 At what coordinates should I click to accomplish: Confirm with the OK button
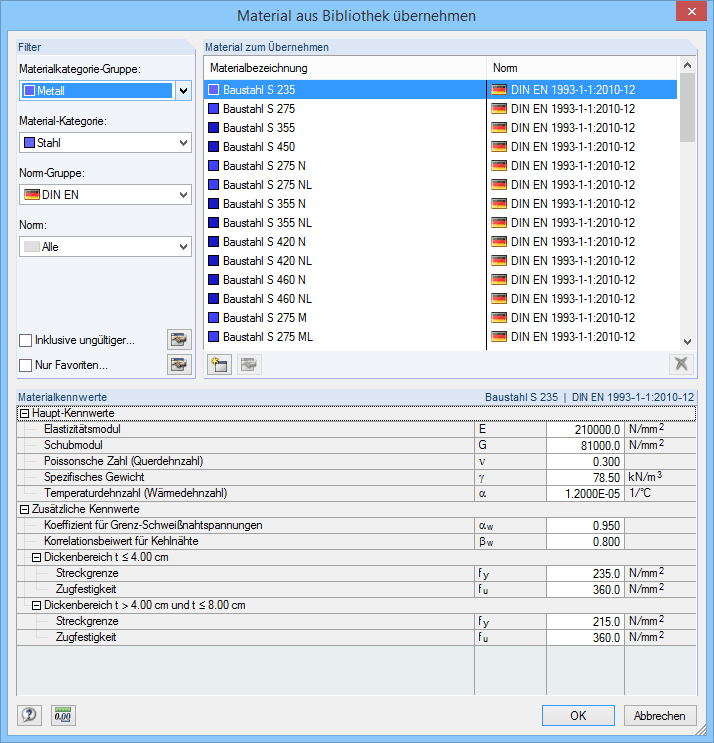(578, 715)
